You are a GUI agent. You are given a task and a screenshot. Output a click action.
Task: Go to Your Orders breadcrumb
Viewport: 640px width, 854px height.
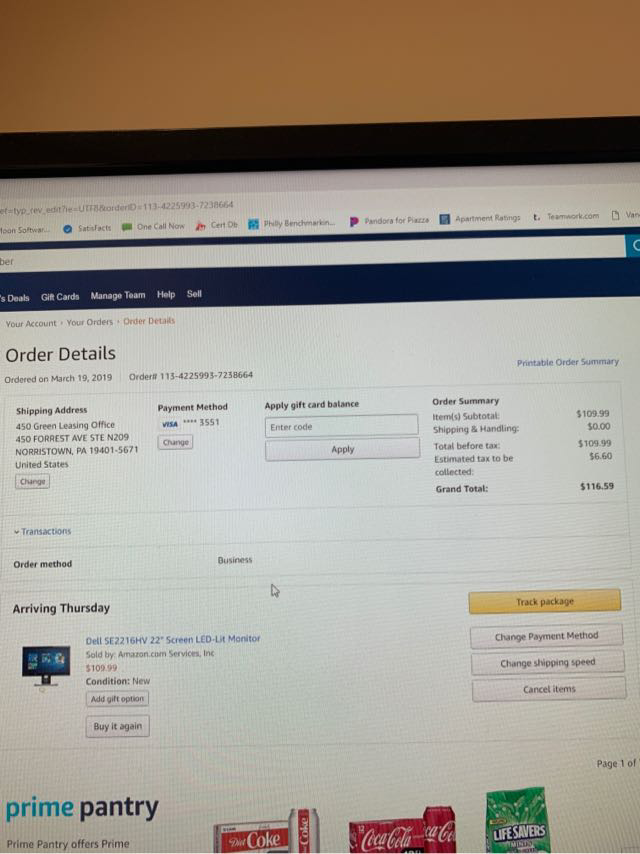(x=89, y=322)
